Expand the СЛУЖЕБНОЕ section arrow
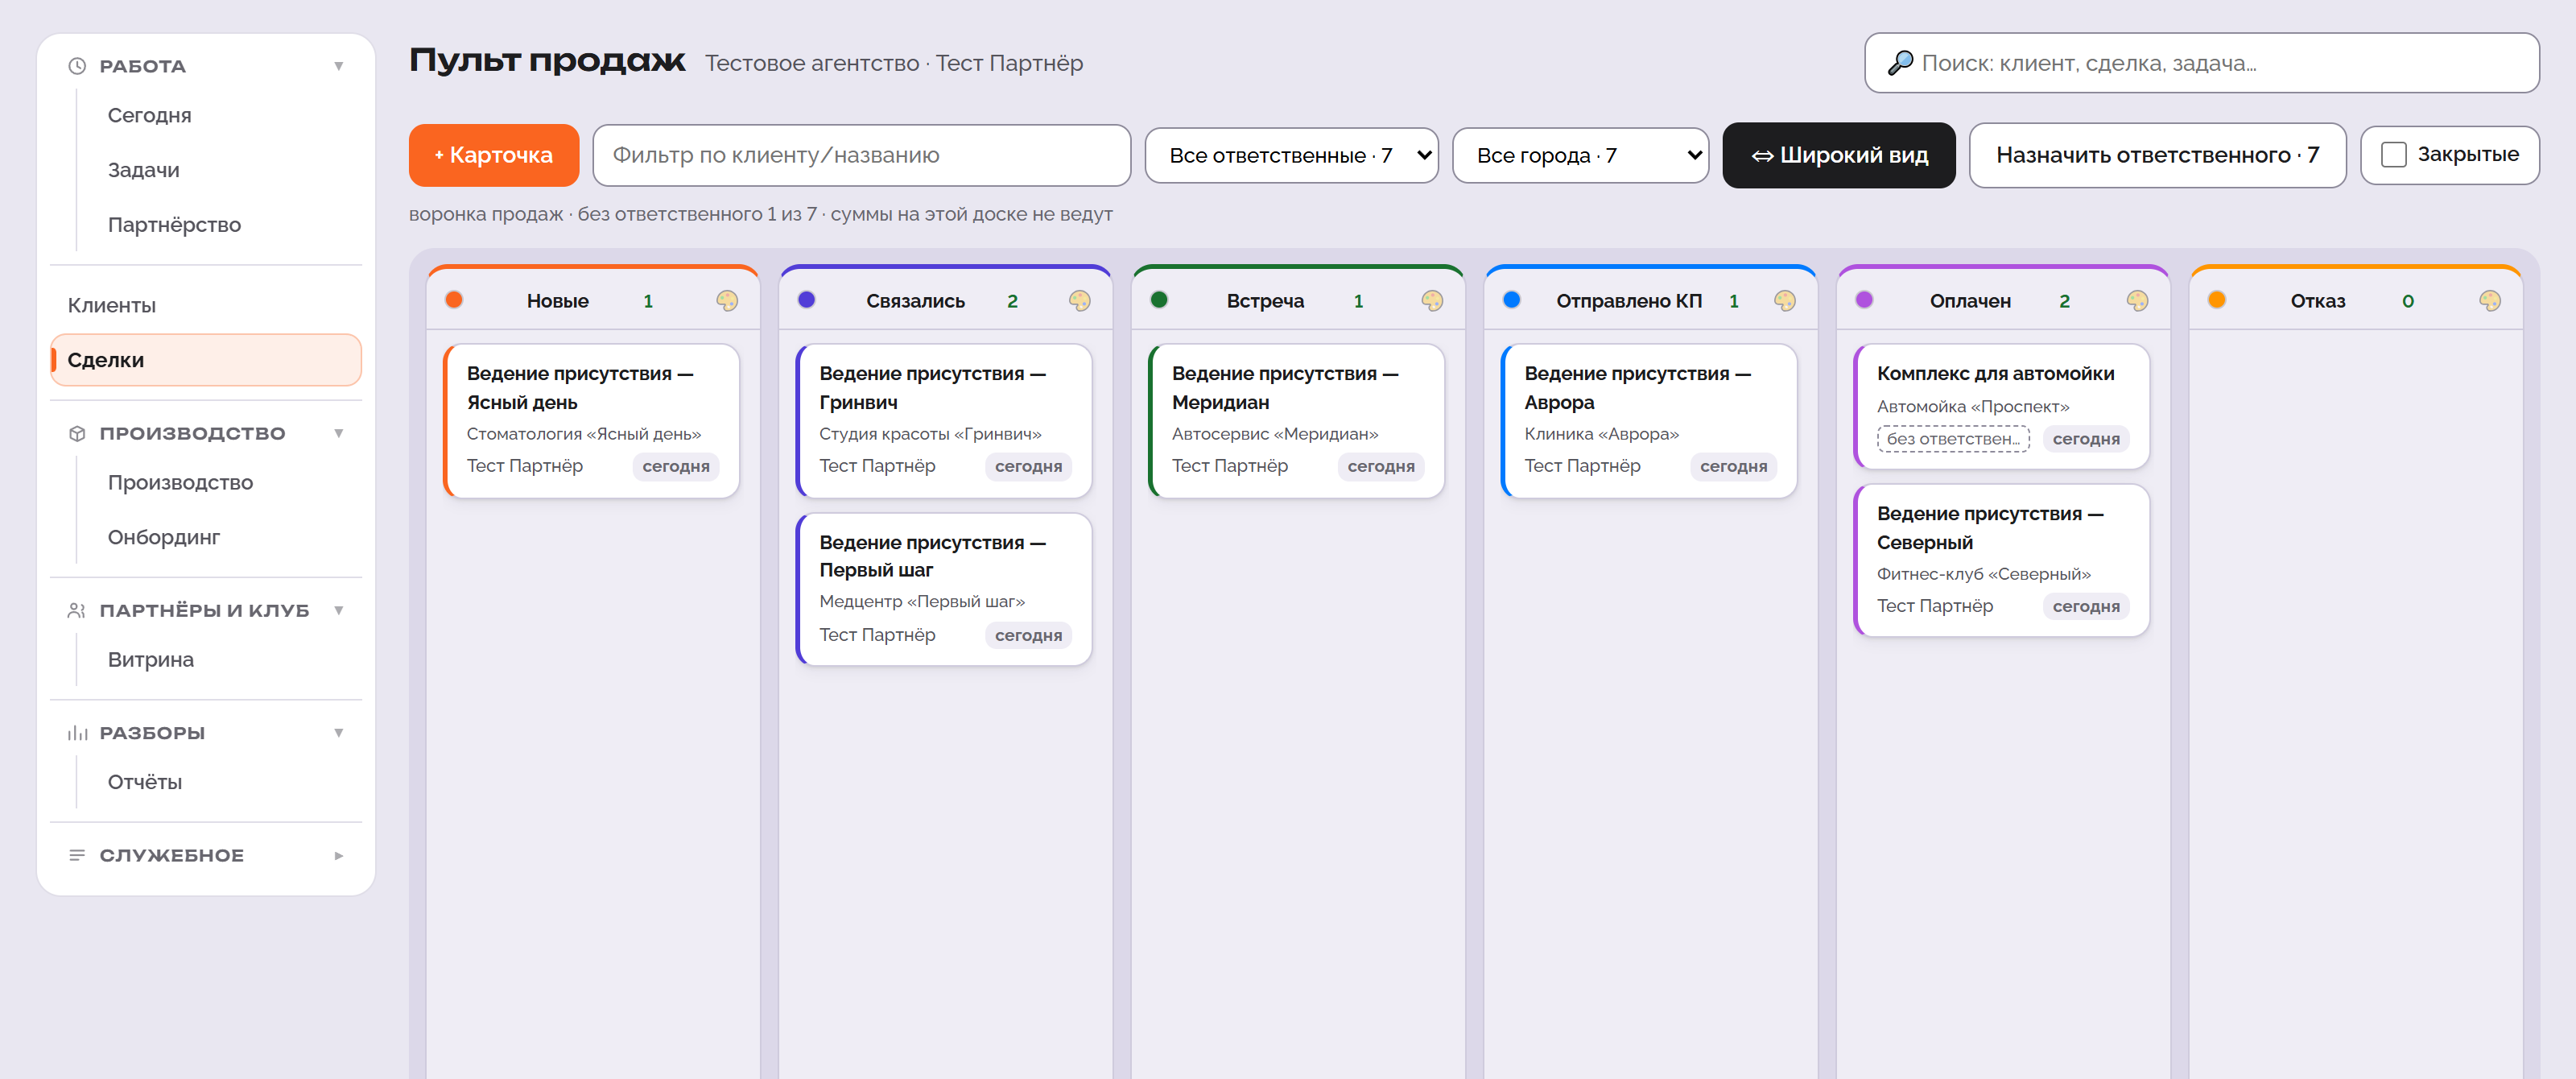This screenshot has height=1079, width=2576. (339, 855)
